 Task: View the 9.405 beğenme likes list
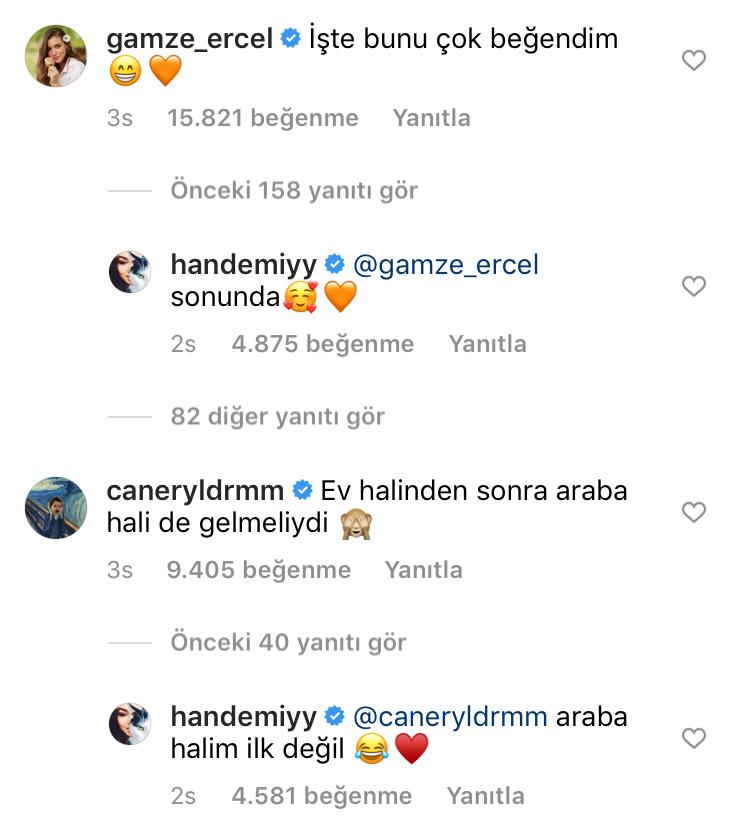coord(259,570)
